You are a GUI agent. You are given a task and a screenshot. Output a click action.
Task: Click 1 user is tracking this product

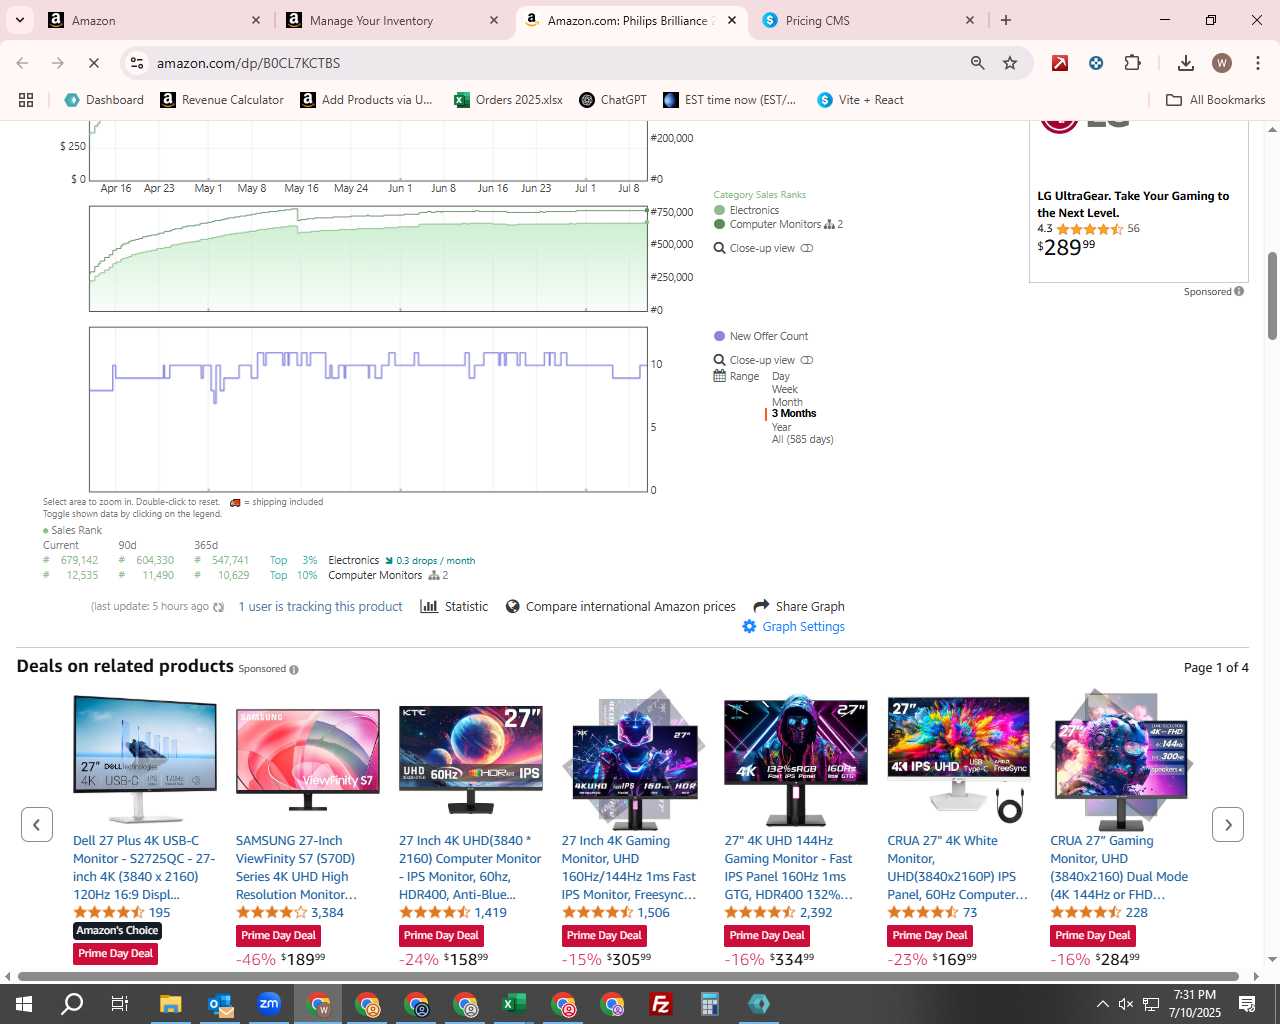coord(320,606)
